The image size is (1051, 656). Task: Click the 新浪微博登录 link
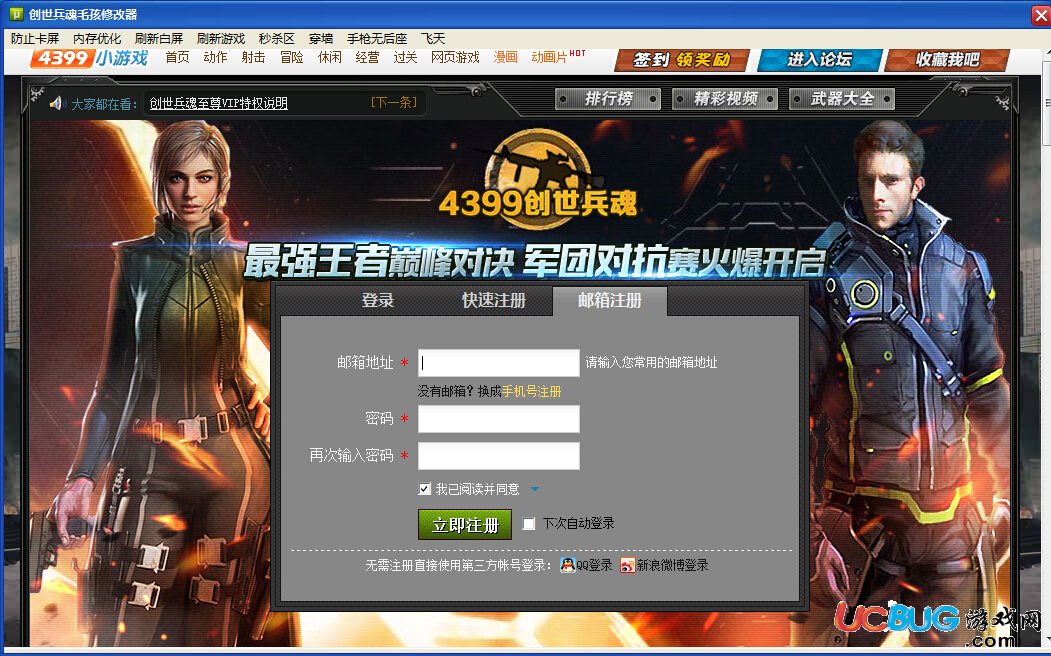[672, 566]
